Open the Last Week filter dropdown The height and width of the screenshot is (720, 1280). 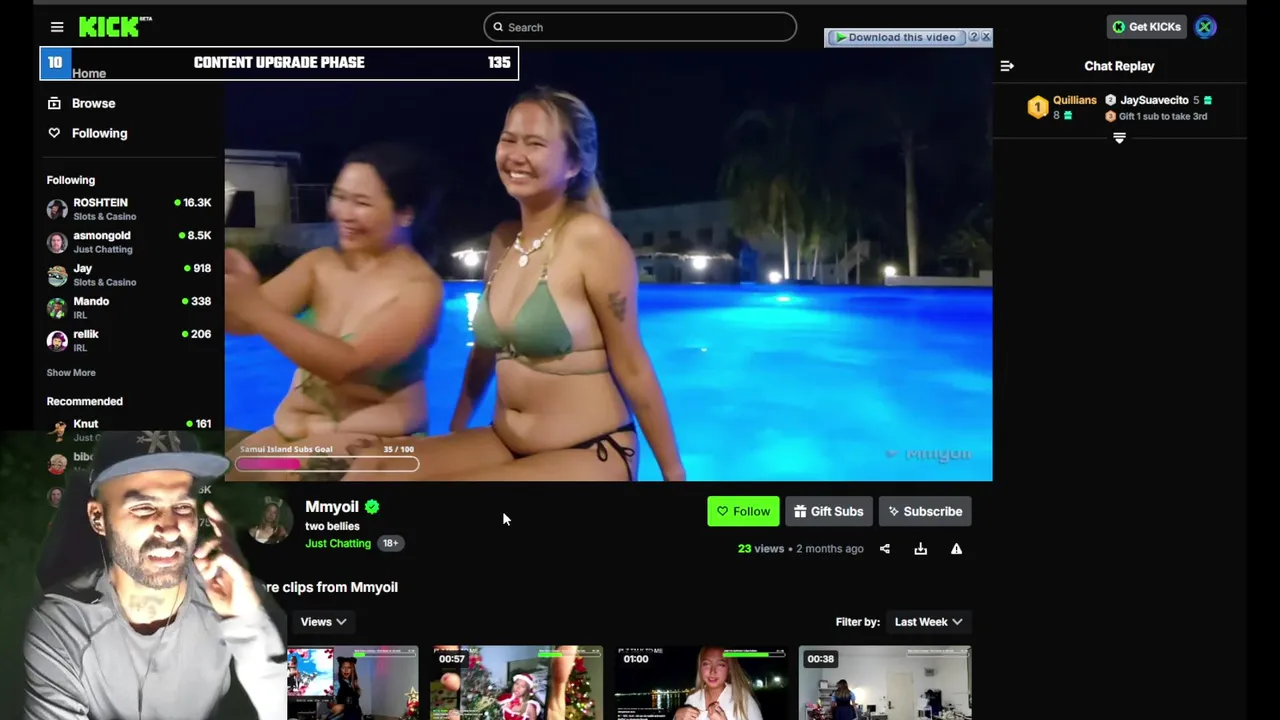tap(928, 622)
